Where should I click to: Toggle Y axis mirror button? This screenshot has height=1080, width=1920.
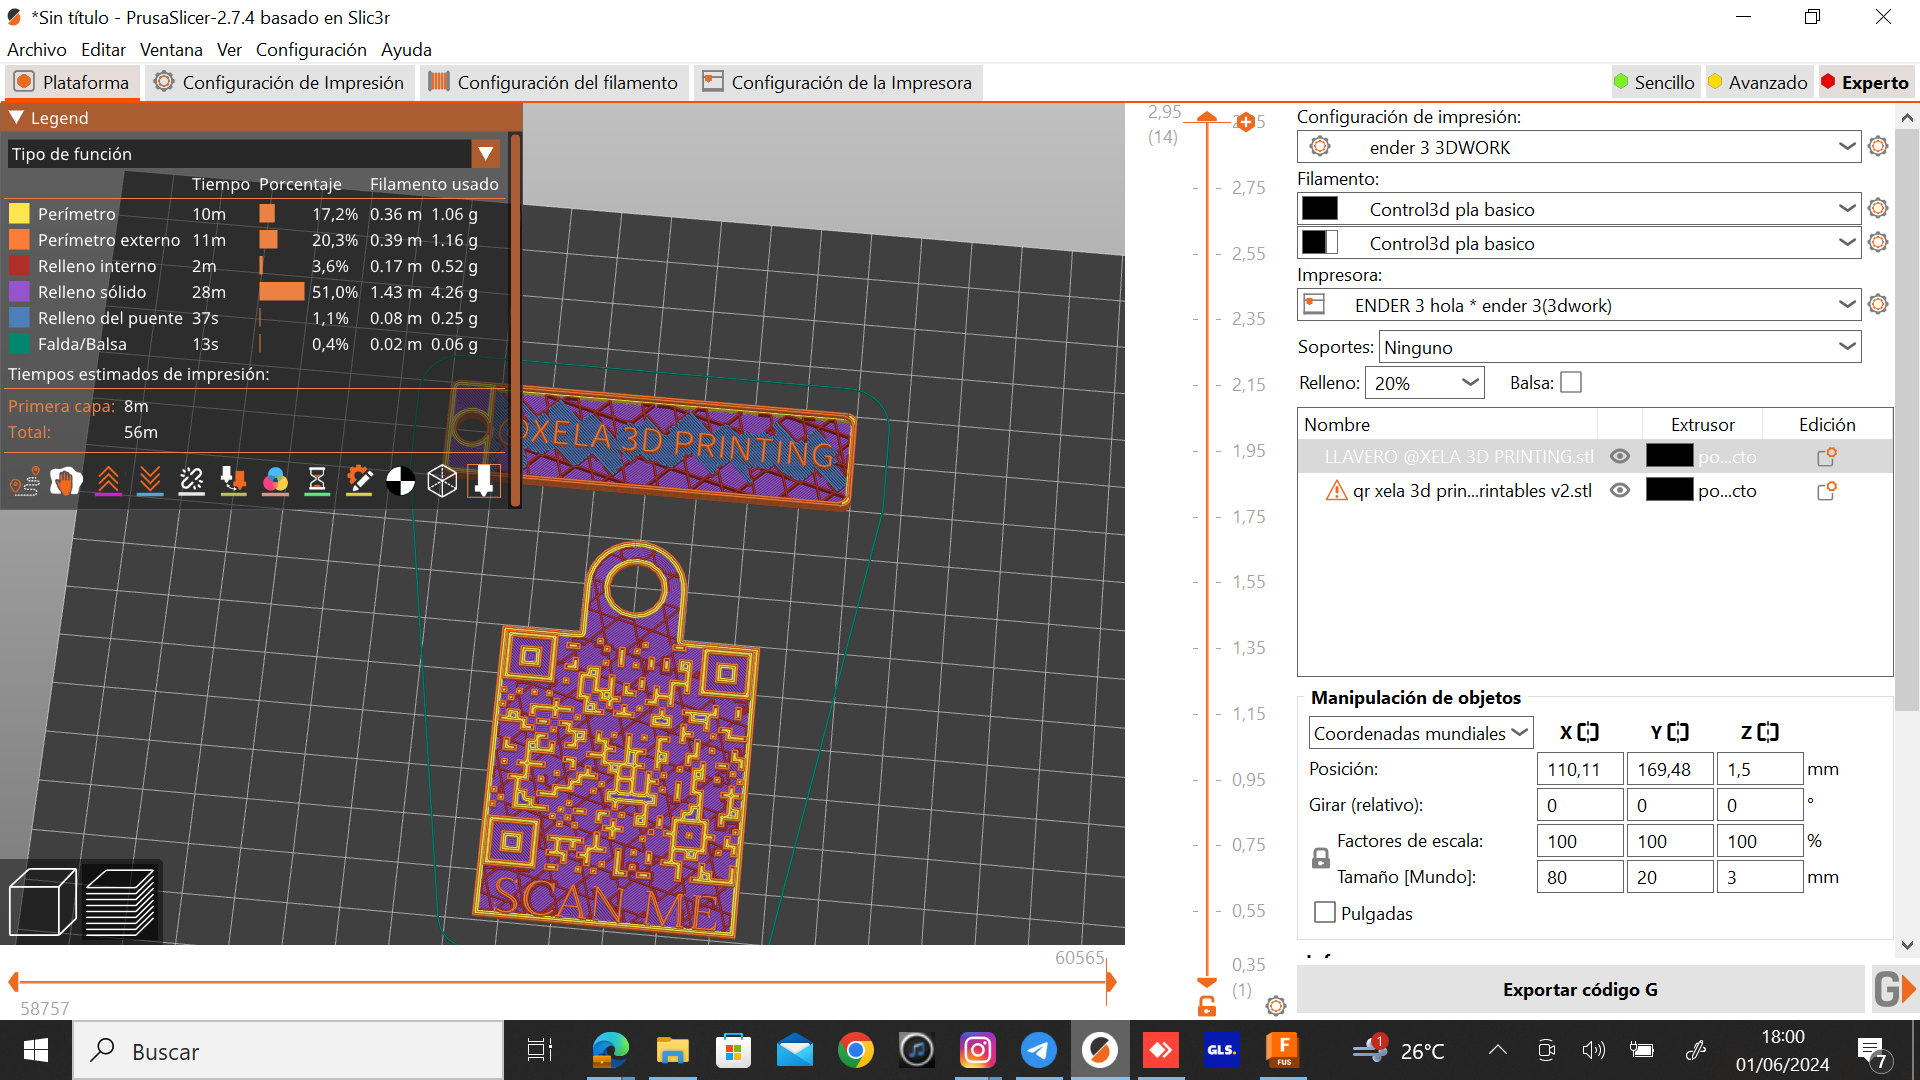(x=1678, y=733)
